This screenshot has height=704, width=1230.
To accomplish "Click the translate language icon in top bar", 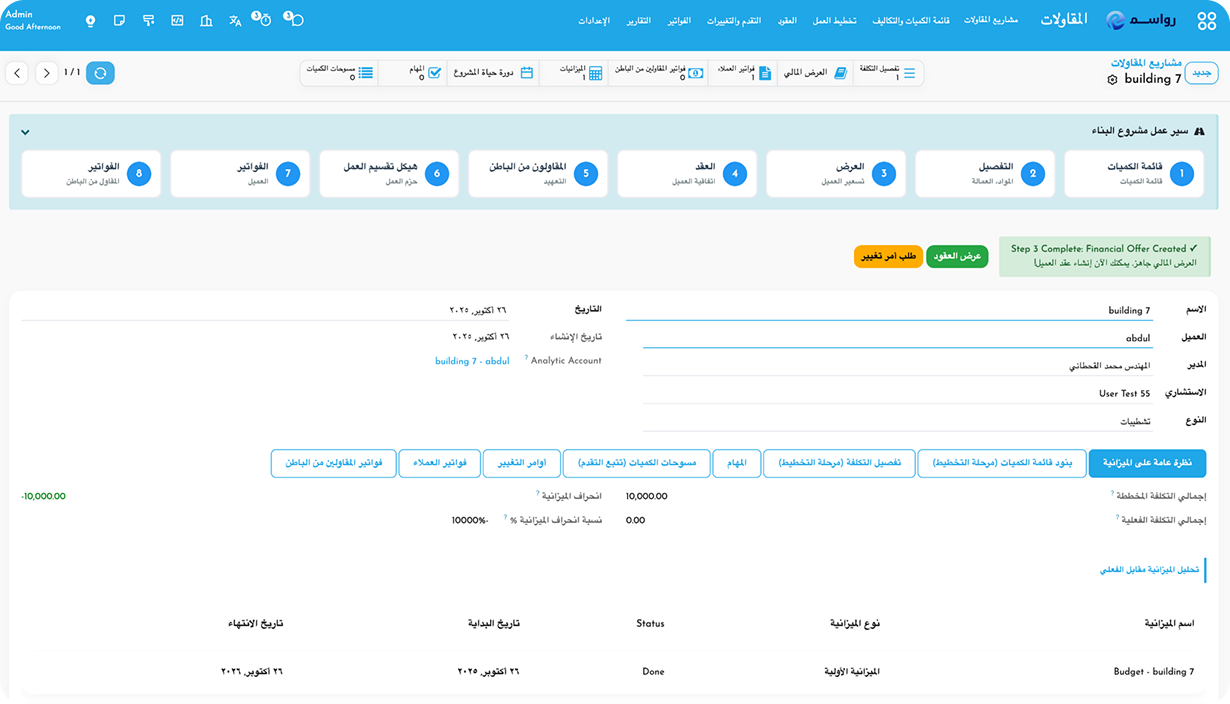I will pyautogui.click(x=235, y=21).
